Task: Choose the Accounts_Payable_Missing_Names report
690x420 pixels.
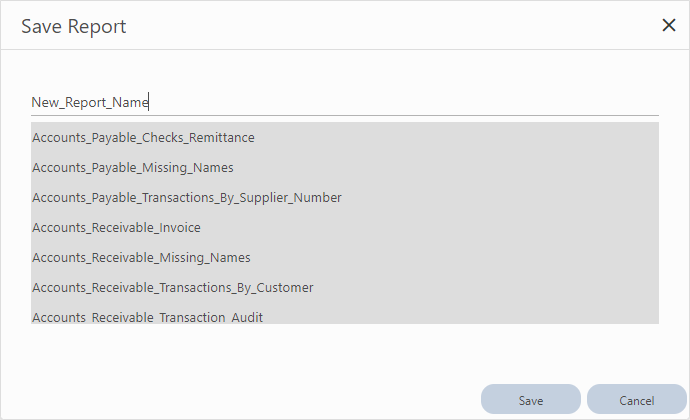Action: pos(133,167)
